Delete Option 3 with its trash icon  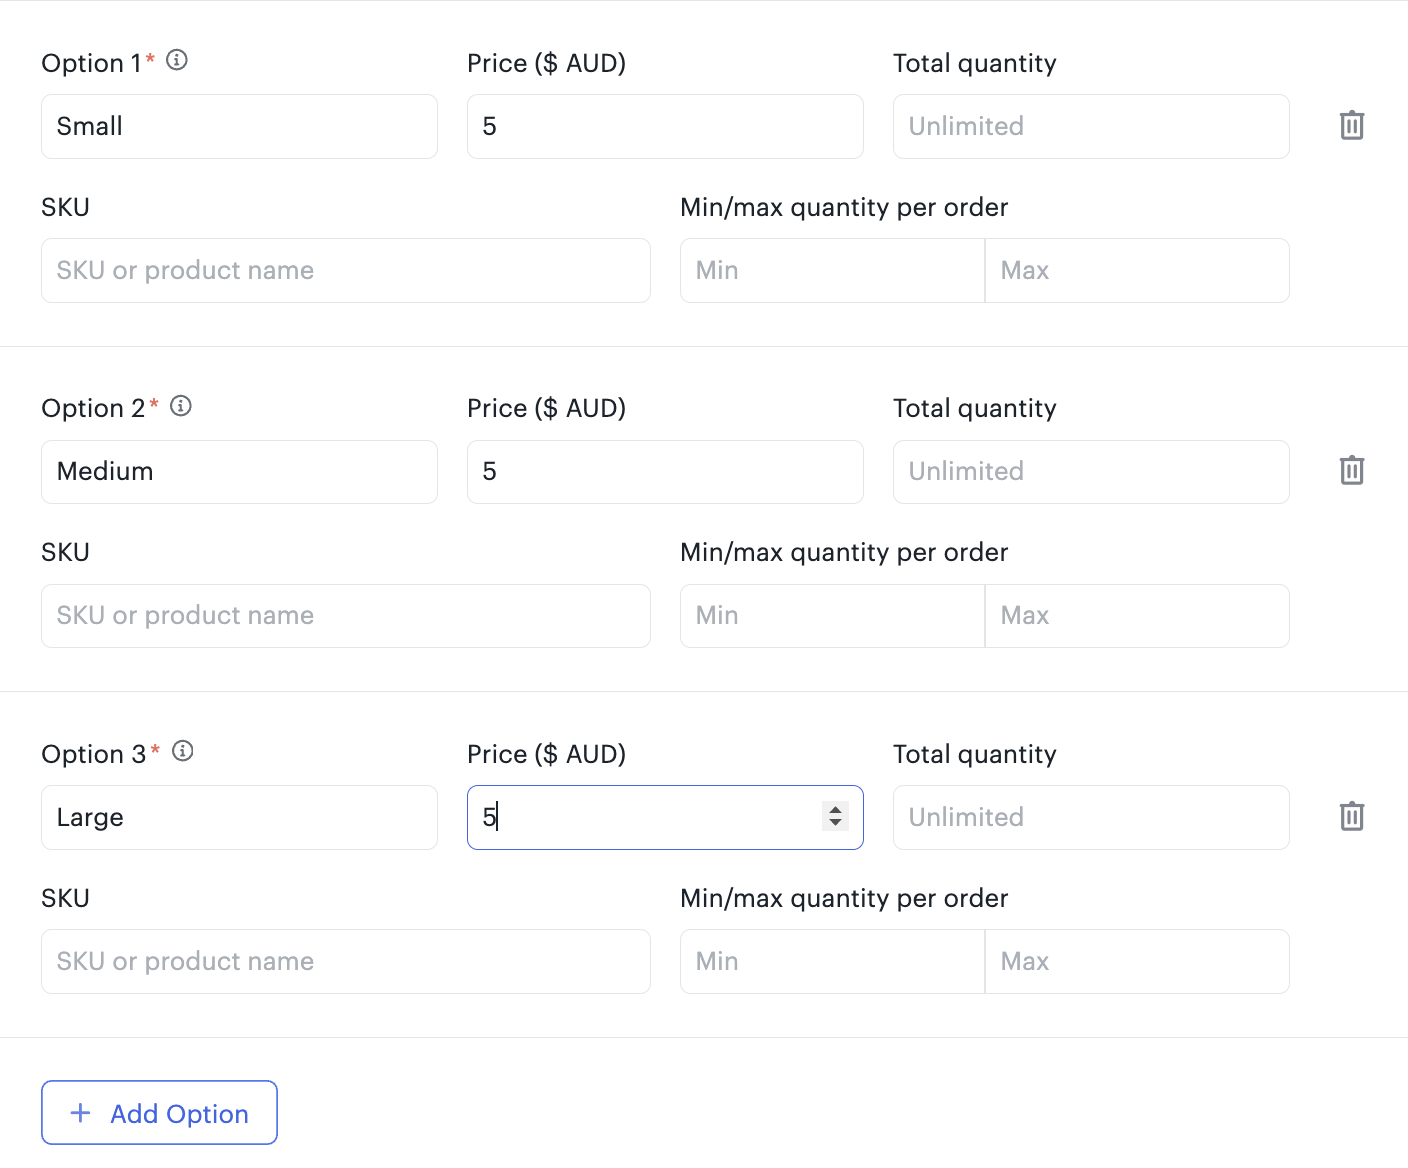[x=1352, y=817]
